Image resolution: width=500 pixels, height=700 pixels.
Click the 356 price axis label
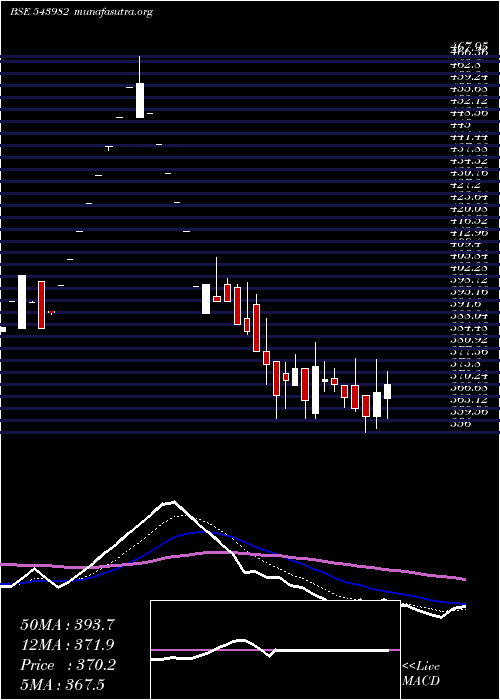[461, 424]
